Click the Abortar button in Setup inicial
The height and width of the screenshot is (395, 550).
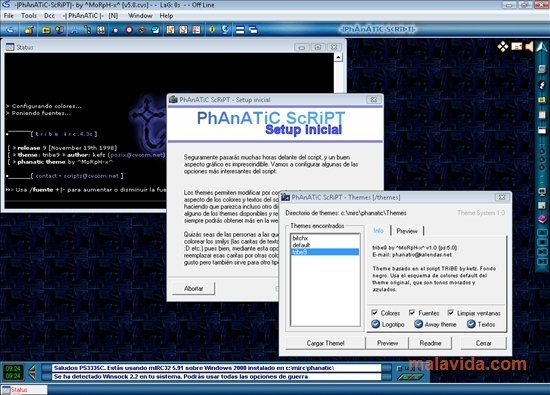(193, 288)
